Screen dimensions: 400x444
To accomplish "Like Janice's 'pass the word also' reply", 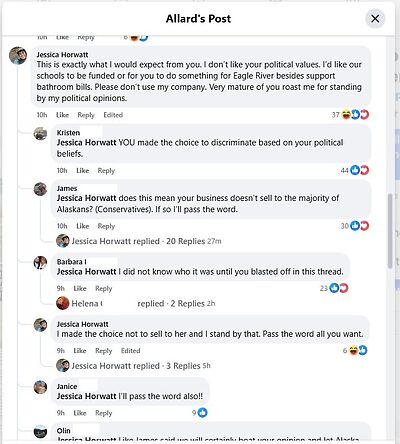I will point(80,413).
